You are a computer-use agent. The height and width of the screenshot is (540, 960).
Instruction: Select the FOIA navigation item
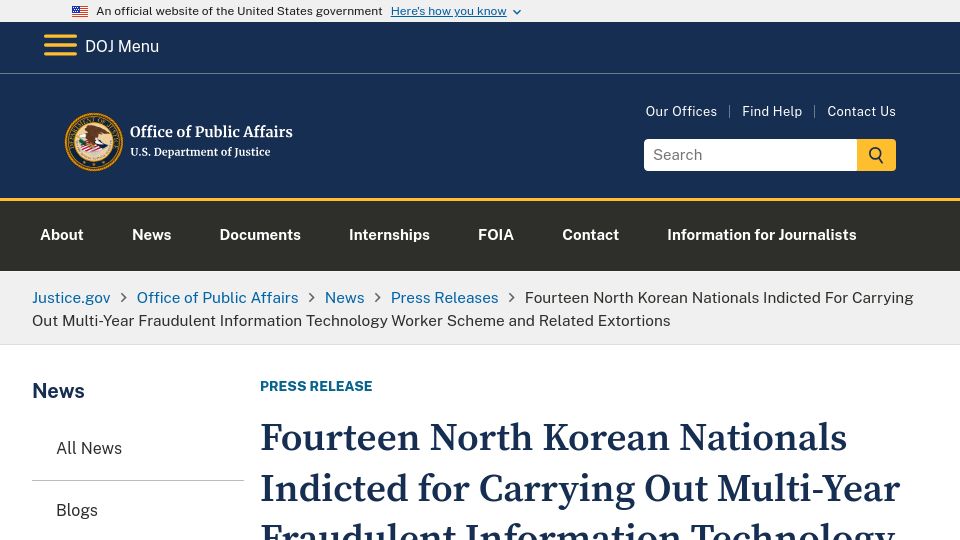[x=495, y=235]
